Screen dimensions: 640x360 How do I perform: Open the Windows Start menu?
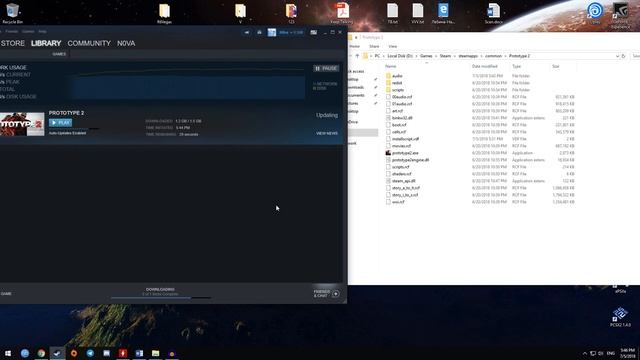pyautogui.click(x=8, y=353)
